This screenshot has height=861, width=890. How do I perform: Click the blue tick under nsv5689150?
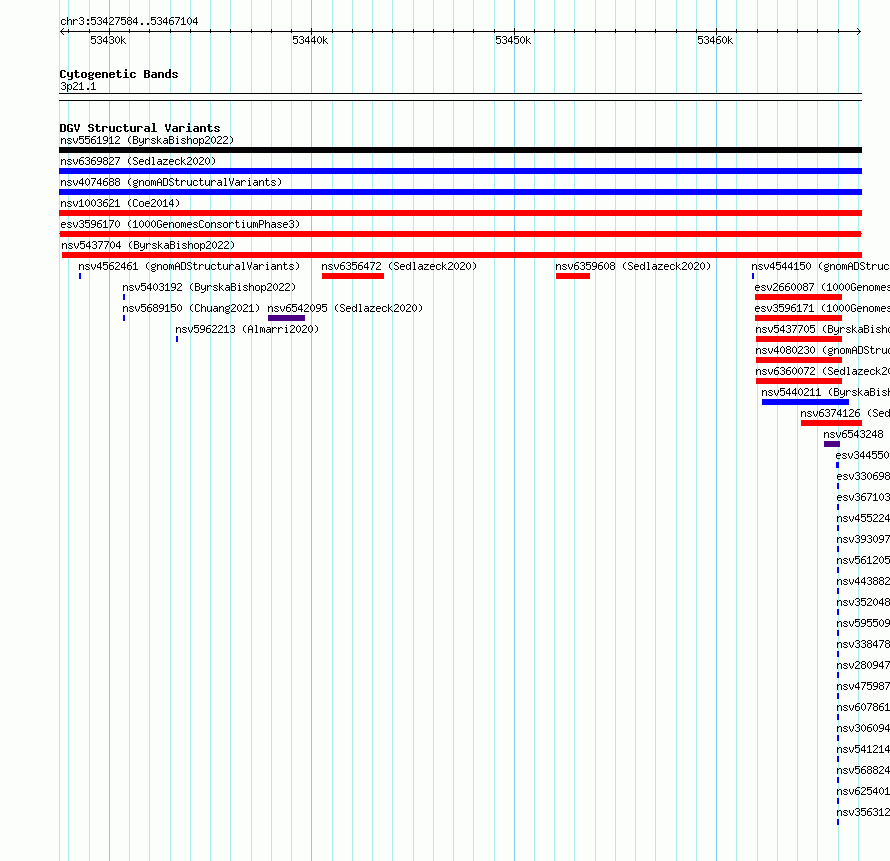[124, 318]
